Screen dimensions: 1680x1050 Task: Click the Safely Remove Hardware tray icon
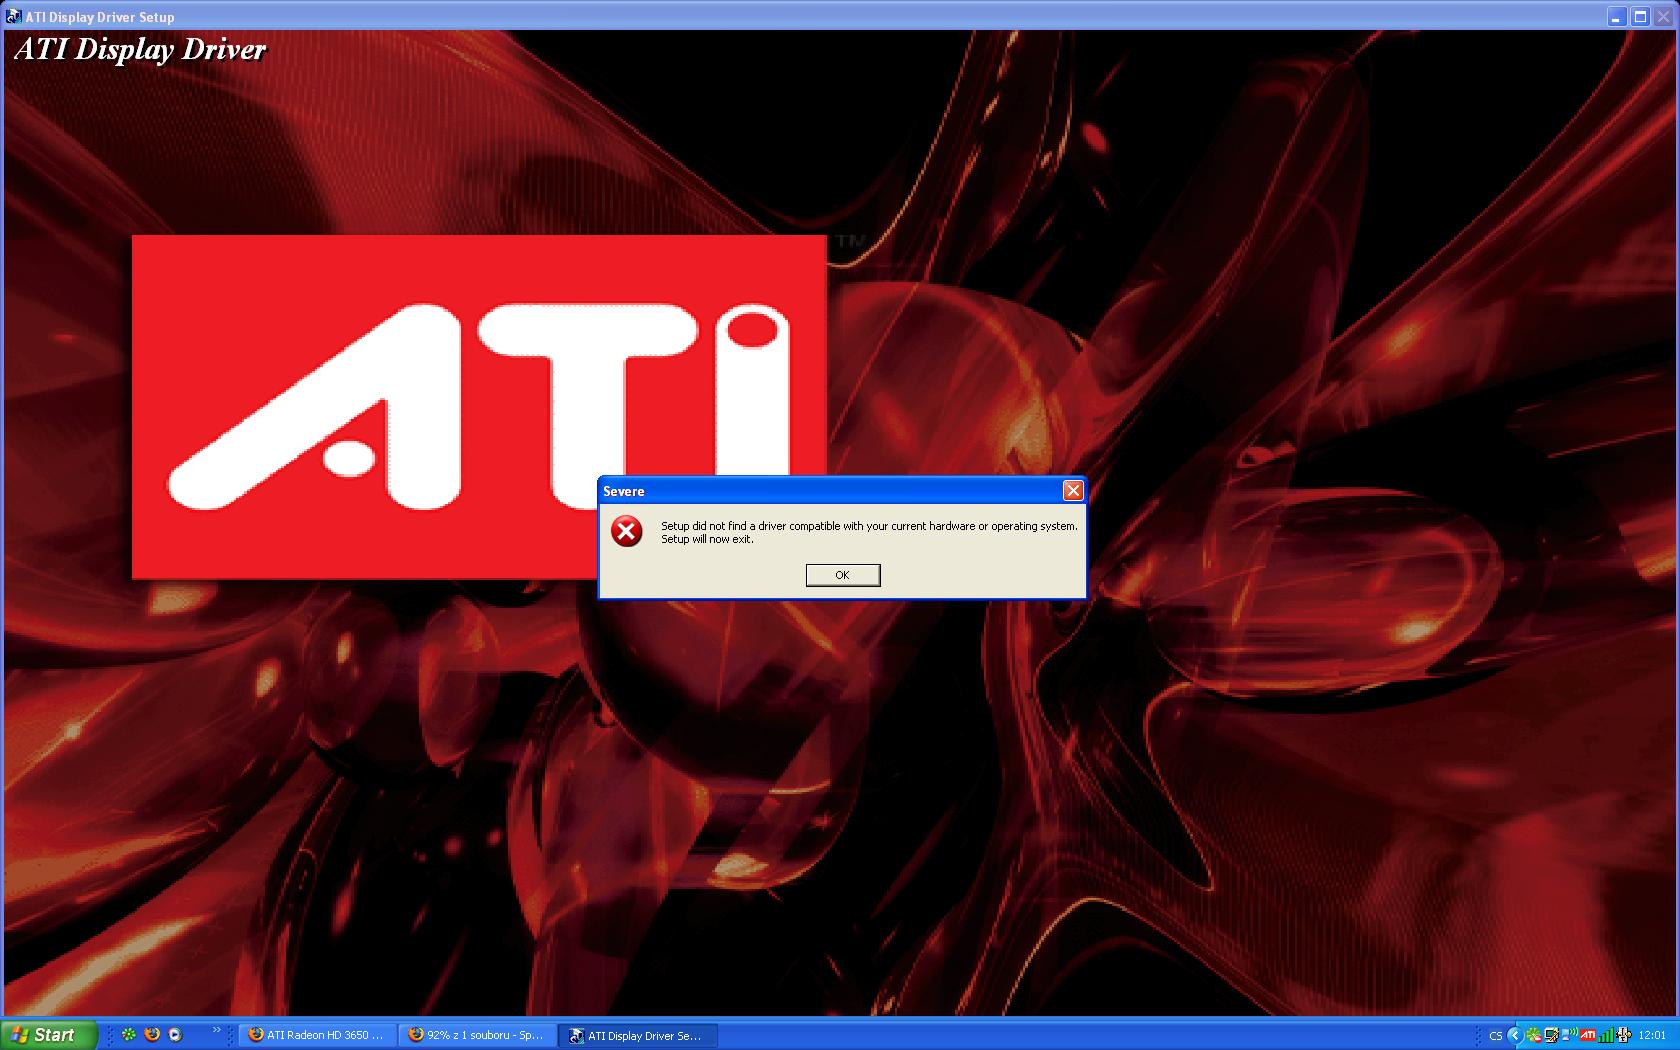pyautogui.click(x=1624, y=1035)
